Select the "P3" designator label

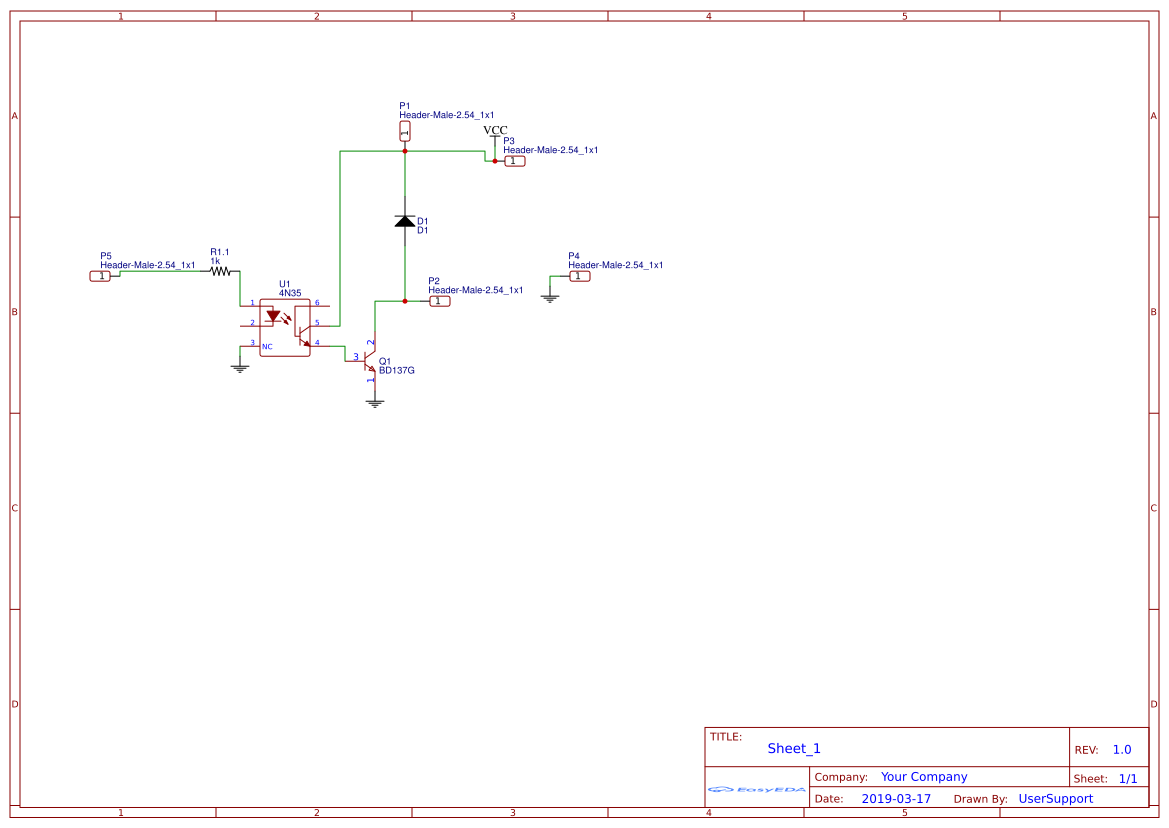[509, 141]
